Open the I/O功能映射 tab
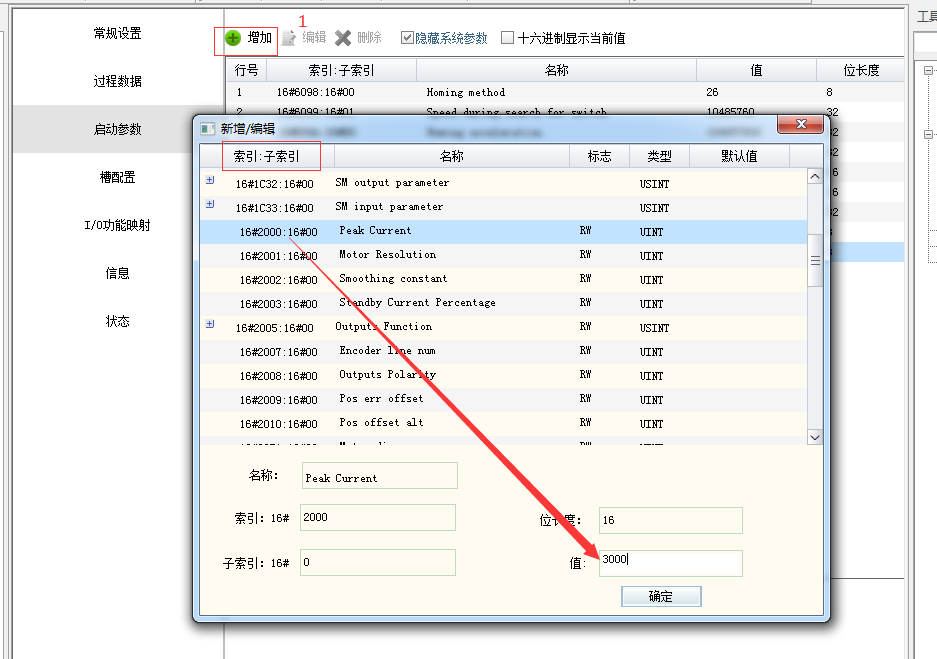Screen dimensions: 937x659 point(118,225)
